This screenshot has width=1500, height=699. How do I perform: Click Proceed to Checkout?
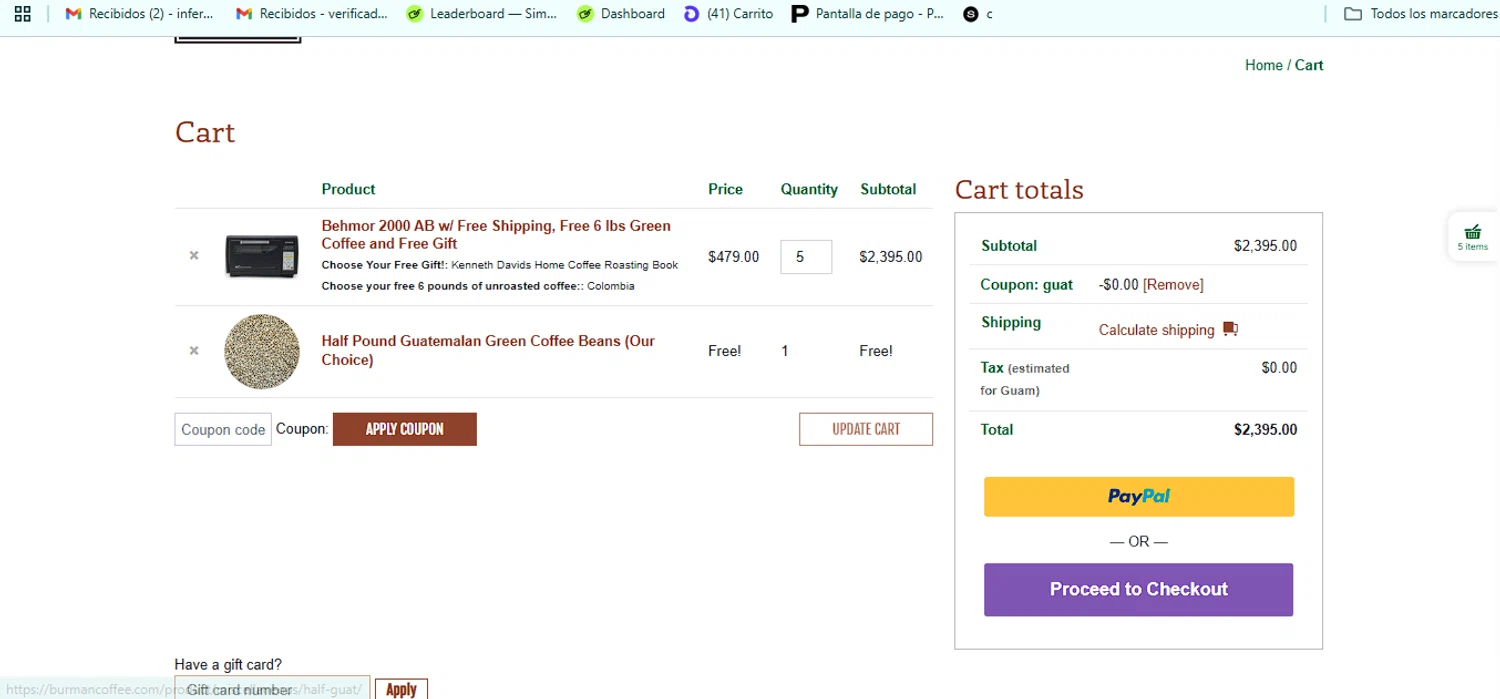(x=1139, y=590)
